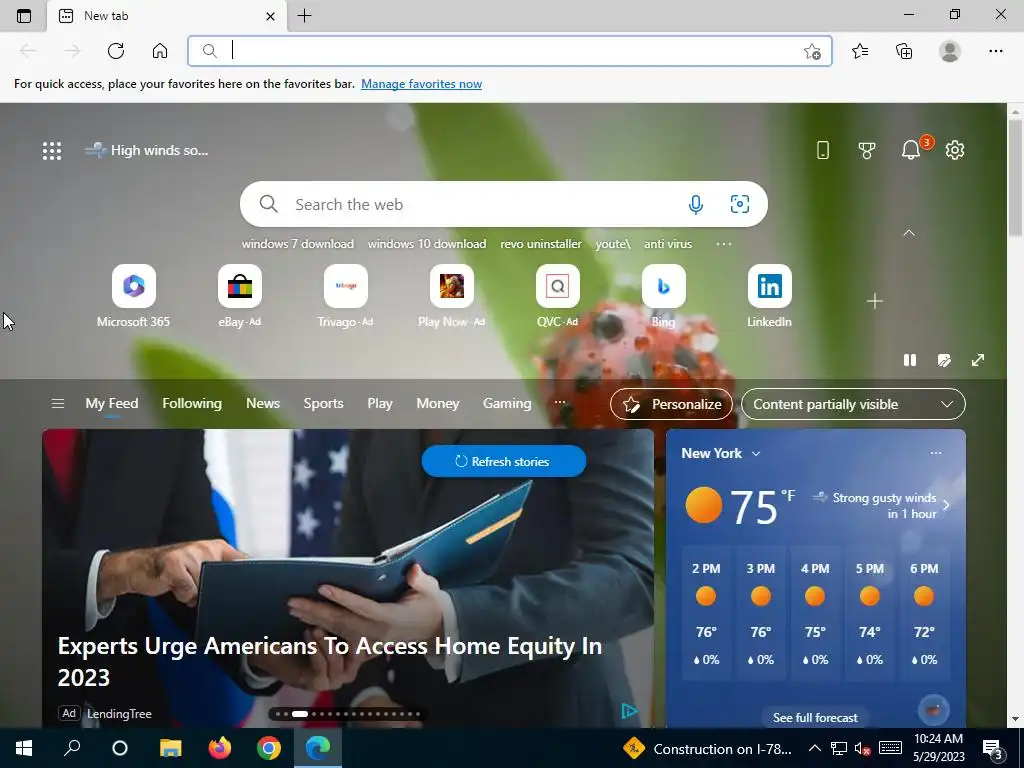Click the Search the web box

pos(504,204)
